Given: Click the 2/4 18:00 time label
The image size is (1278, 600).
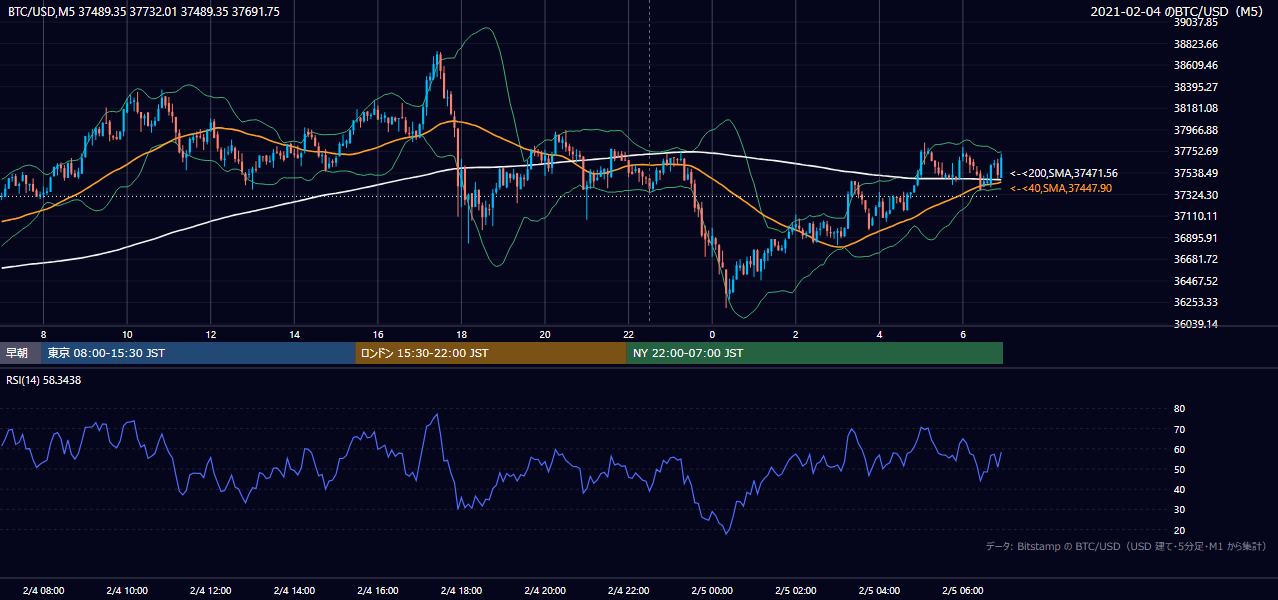Looking at the screenshot, I should click(x=461, y=590).
